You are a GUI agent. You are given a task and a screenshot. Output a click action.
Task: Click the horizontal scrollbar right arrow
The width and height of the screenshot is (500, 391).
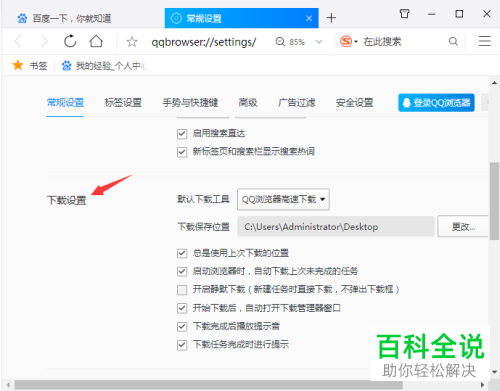(x=482, y=385)
